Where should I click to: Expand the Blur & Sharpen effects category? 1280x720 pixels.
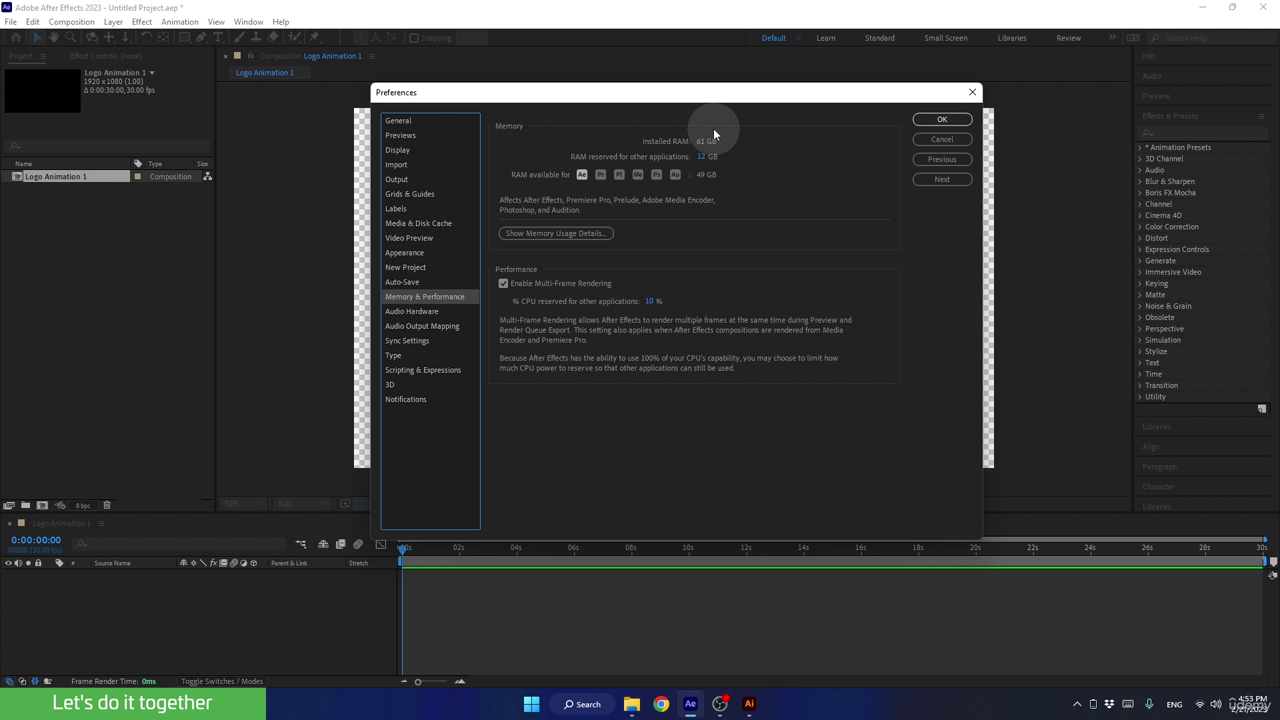click(x=1140, y=182)
